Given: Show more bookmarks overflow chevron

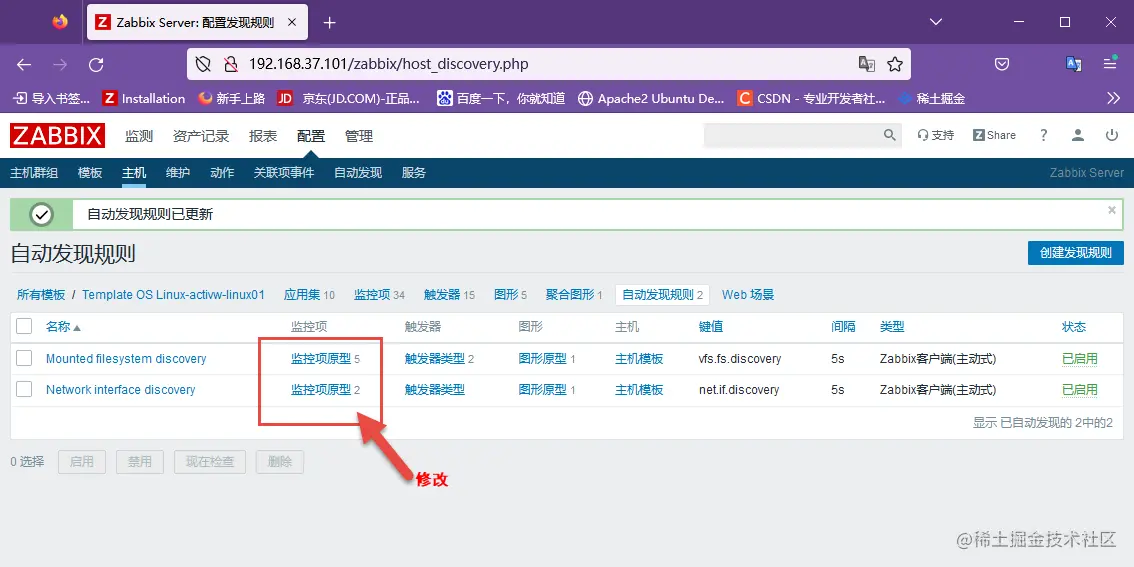Looking at the screenshot, I should tap(1114, 98).
